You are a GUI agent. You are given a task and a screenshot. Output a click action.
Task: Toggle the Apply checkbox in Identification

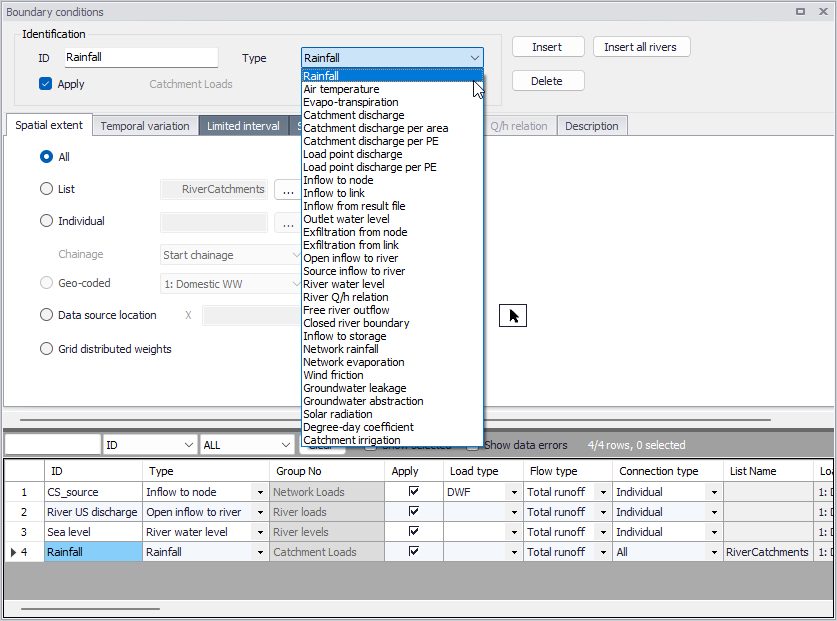tap(45, 84)
